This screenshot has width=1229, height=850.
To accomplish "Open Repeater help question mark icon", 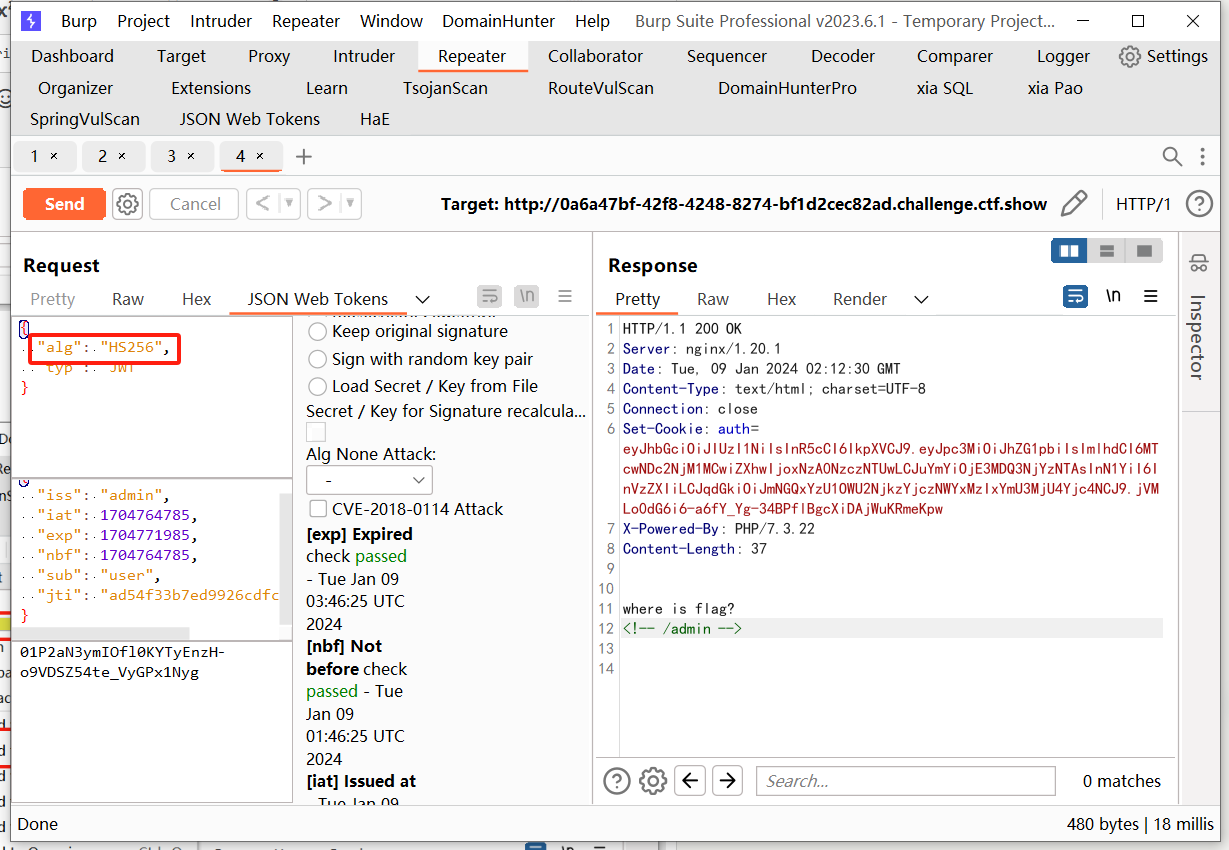I will tap(1199, 204).
